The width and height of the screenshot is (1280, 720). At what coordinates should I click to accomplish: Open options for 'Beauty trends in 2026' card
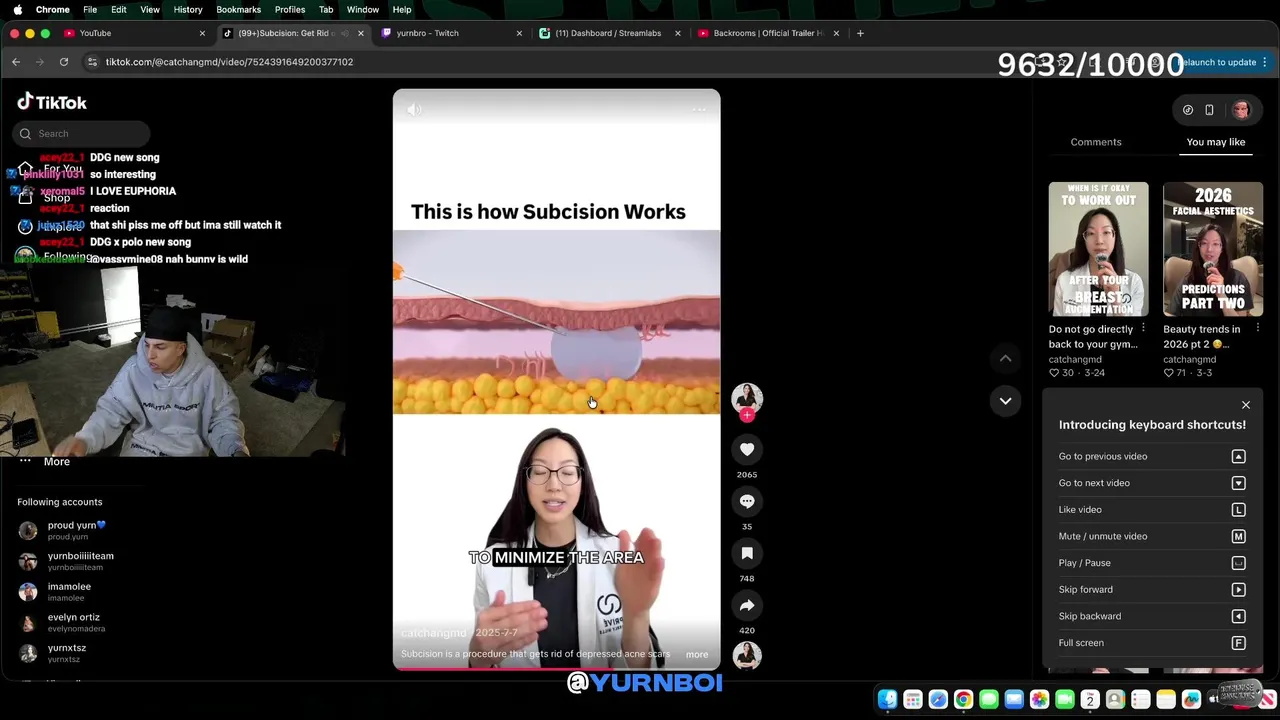tap(1257, 329)
